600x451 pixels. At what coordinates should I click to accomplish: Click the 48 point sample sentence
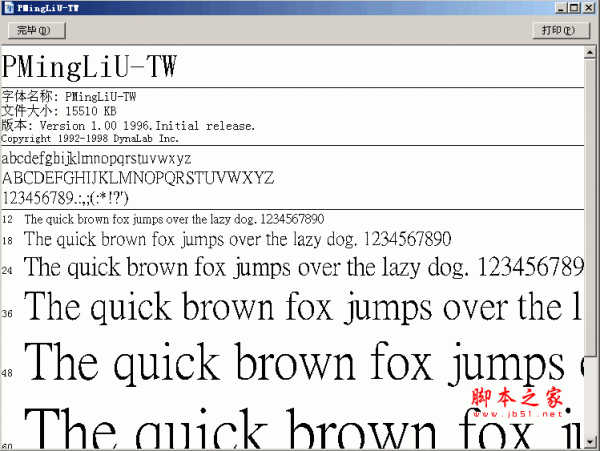[304, 362]
